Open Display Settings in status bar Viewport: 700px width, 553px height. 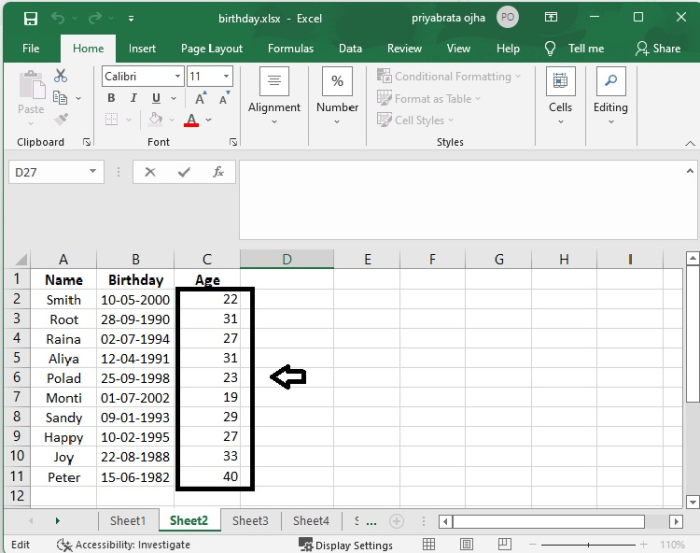[346, 545]
